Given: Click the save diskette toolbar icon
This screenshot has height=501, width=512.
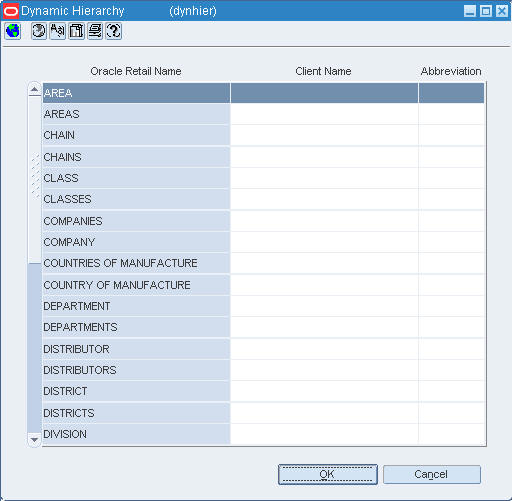Looking at the screenshot, I should pyautogui.click(x=76, y=31).
